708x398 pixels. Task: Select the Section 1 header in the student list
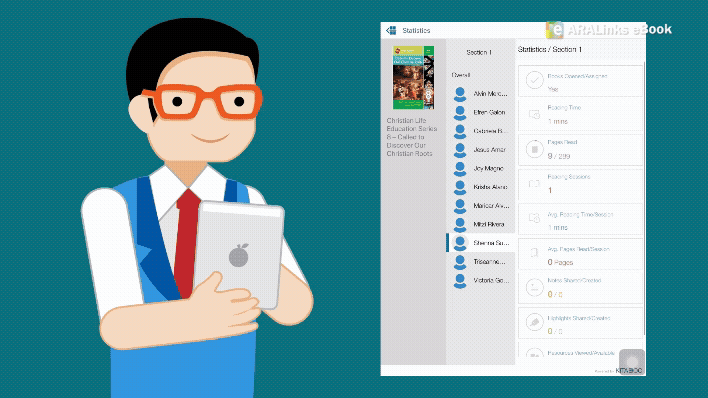479,52
